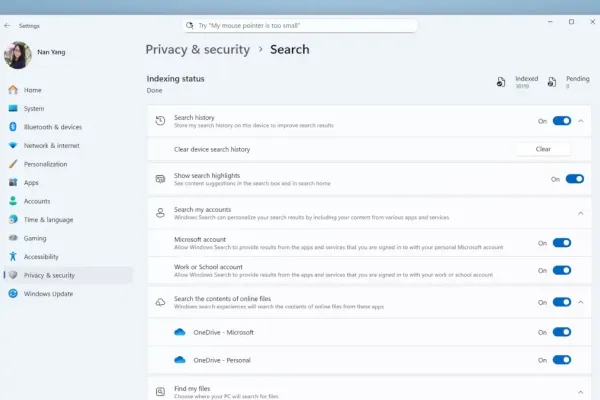This screenshot has height=400, width=600.
Task: Clear device search history button
Action: (x=543, y=149)
